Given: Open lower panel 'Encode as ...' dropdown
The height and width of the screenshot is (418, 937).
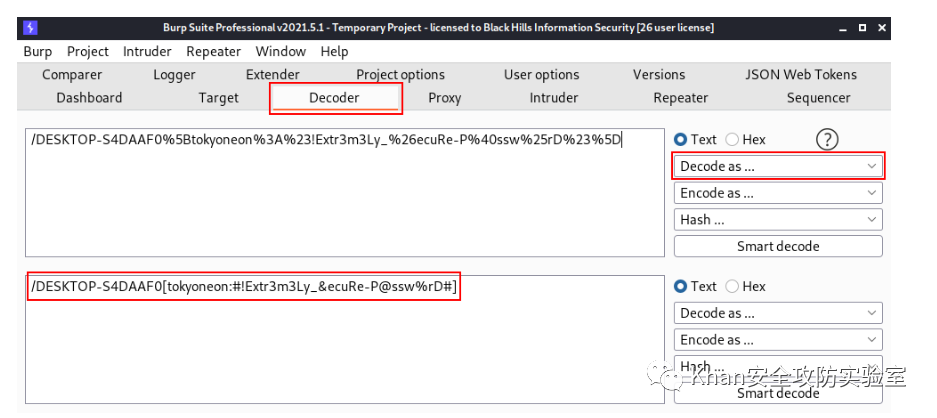Looking at the screenshot, I should click(778, 340).
